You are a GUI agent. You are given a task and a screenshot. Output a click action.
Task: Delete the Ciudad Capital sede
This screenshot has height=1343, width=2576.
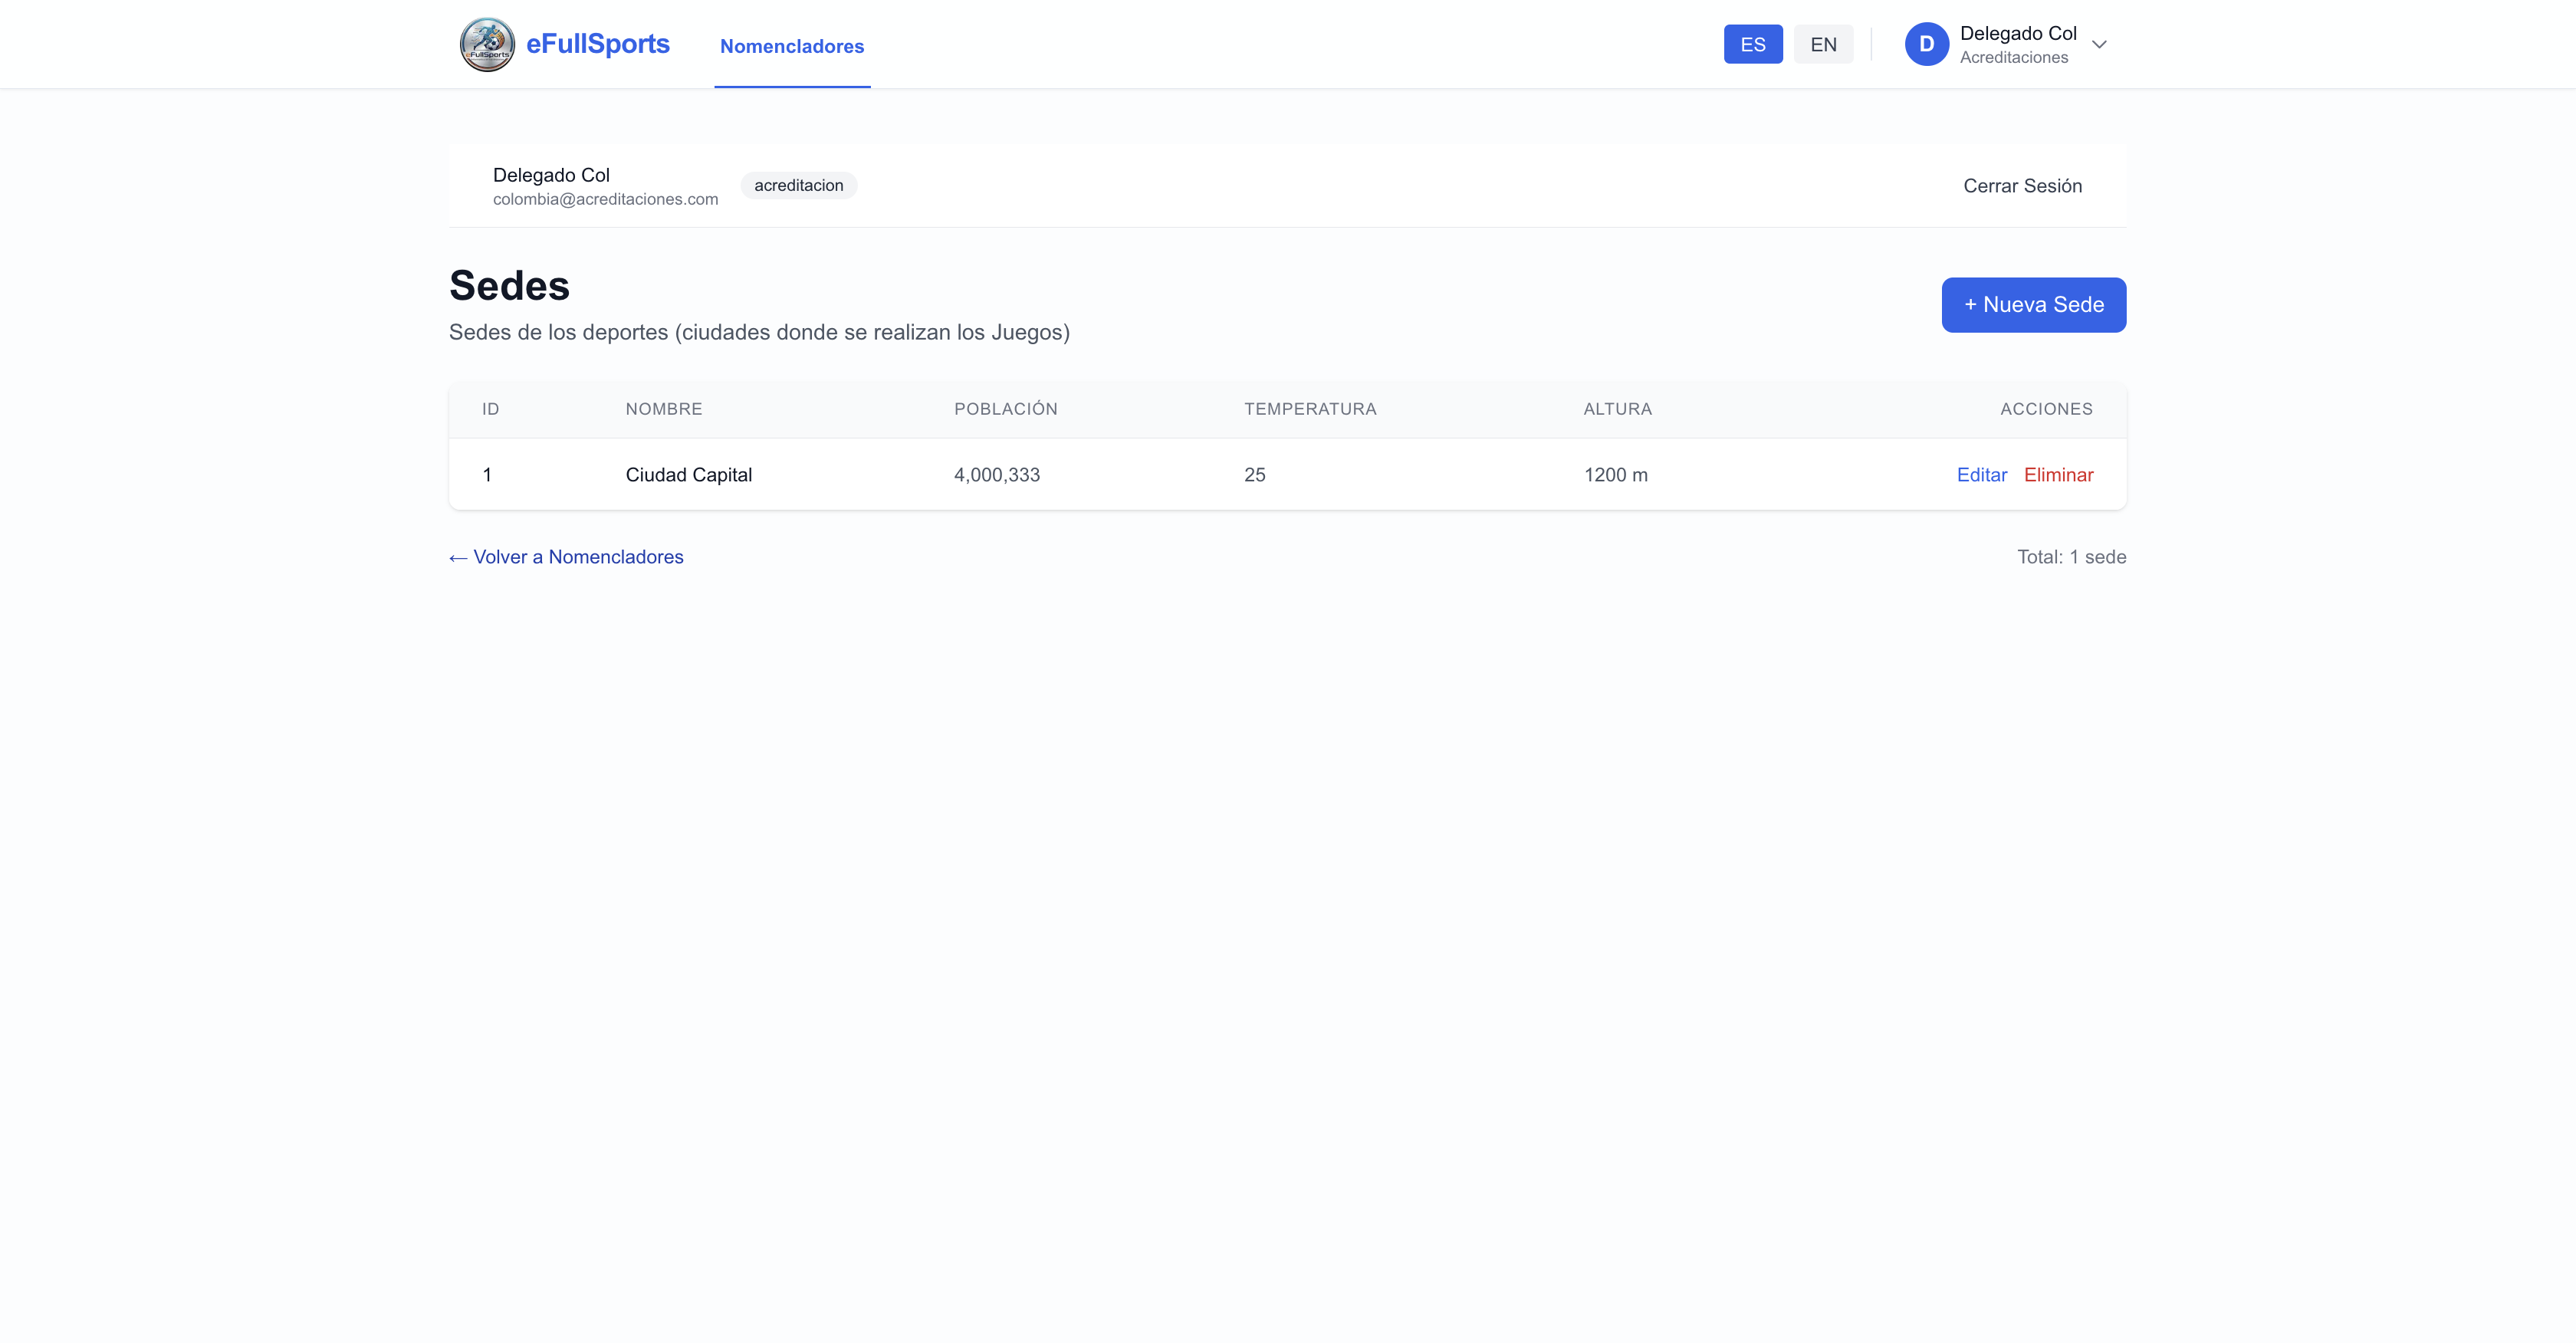2058,475
